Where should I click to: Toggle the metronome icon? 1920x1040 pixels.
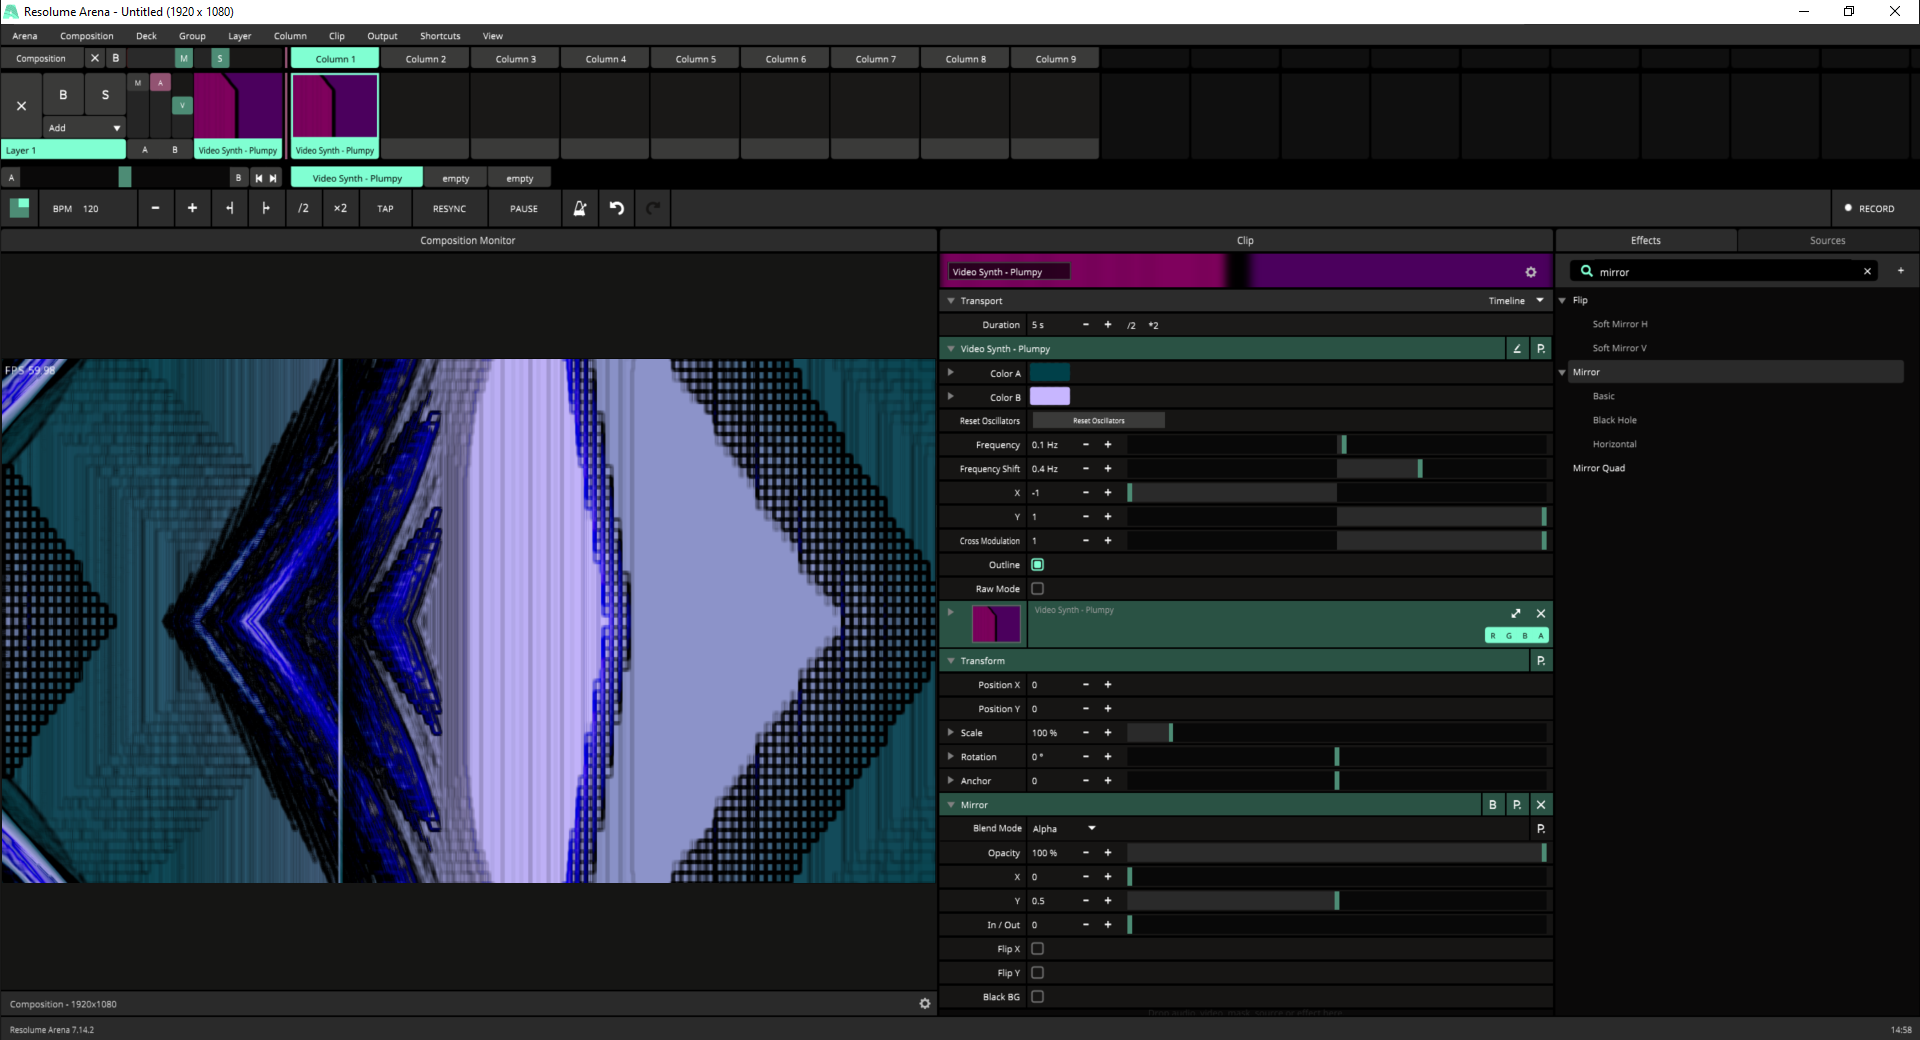coord(580,208)
